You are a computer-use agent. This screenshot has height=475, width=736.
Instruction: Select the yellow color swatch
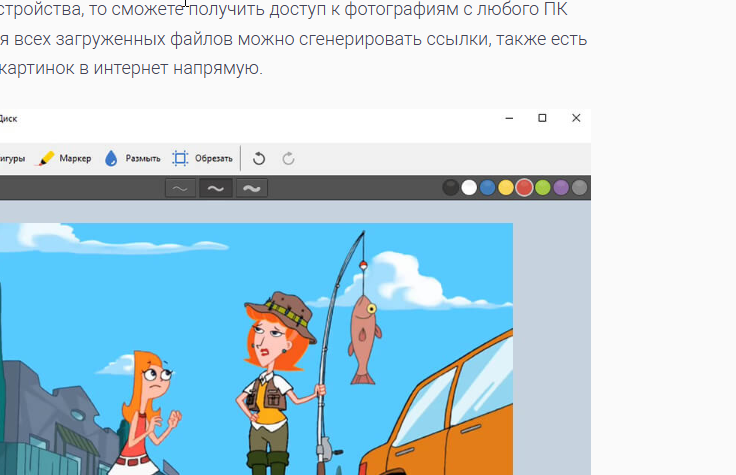506,188
